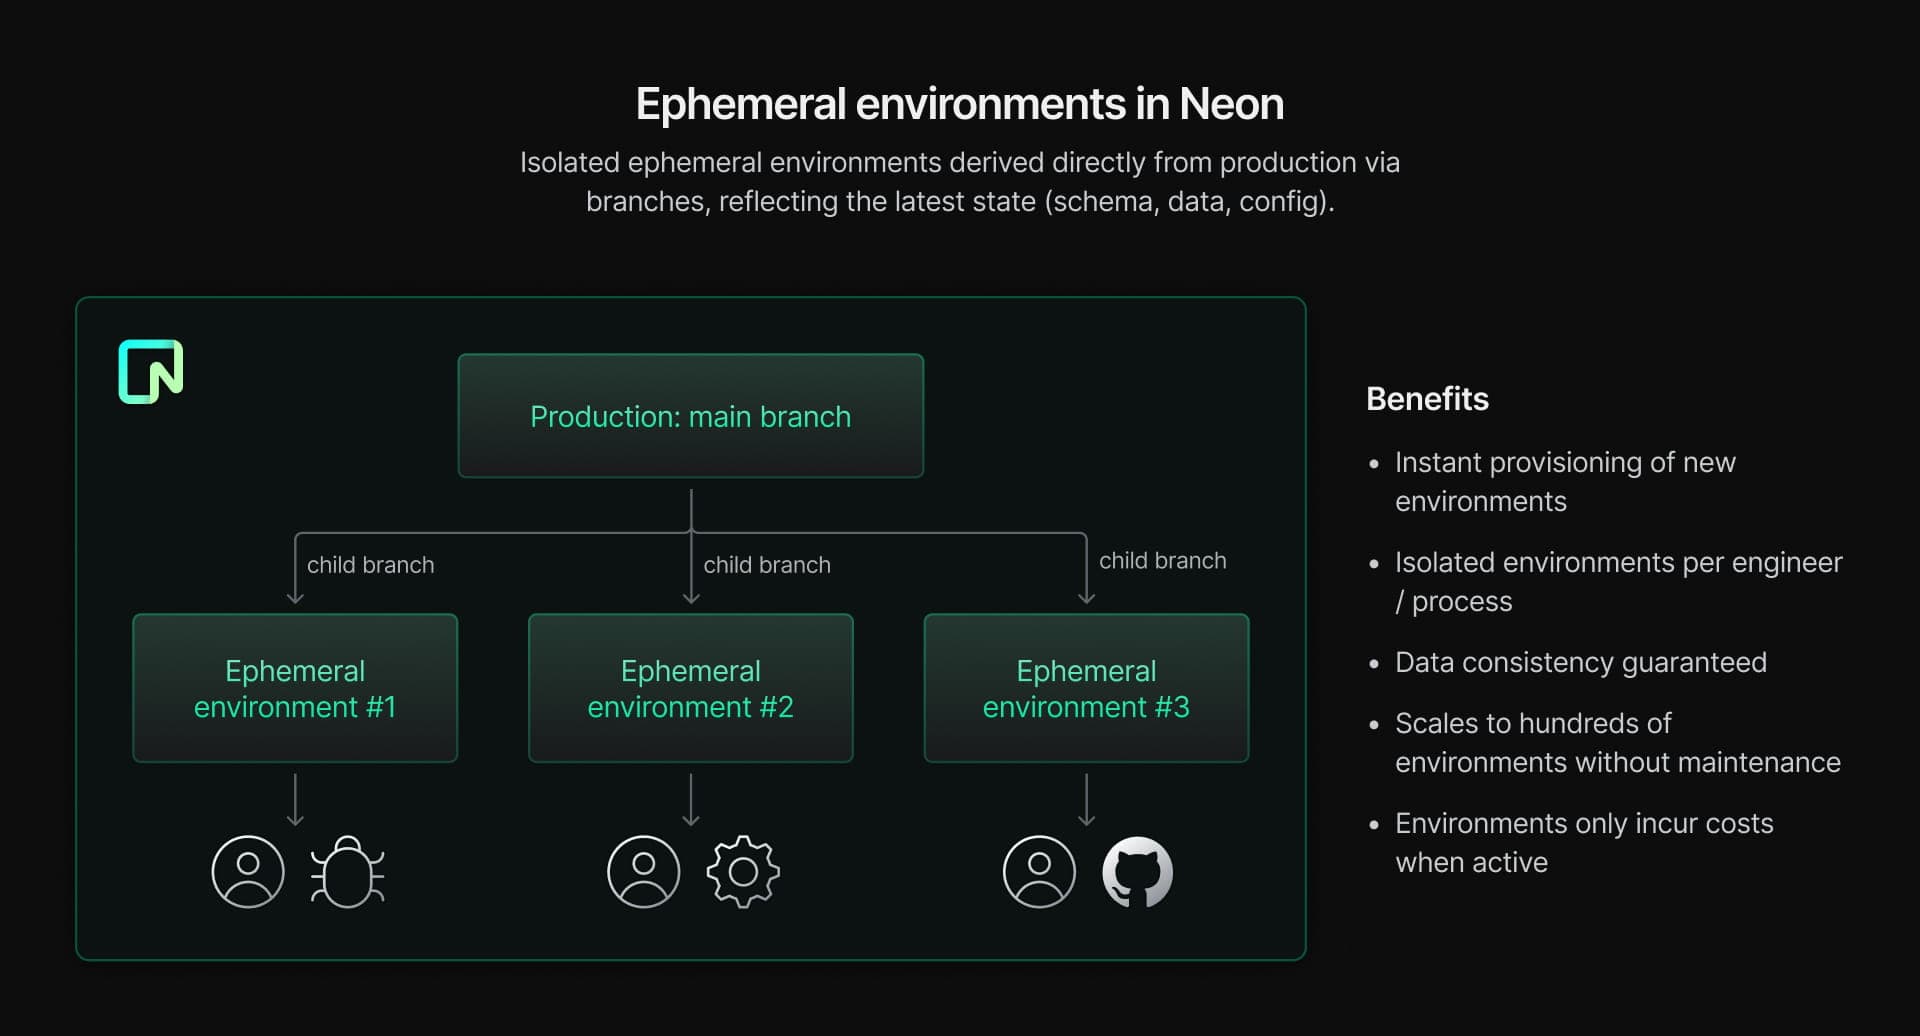Image resolution: width=1920 pixels, height=1036 pixels.
Task: Select the user icon below environment #2
Action: pos(644,872)
